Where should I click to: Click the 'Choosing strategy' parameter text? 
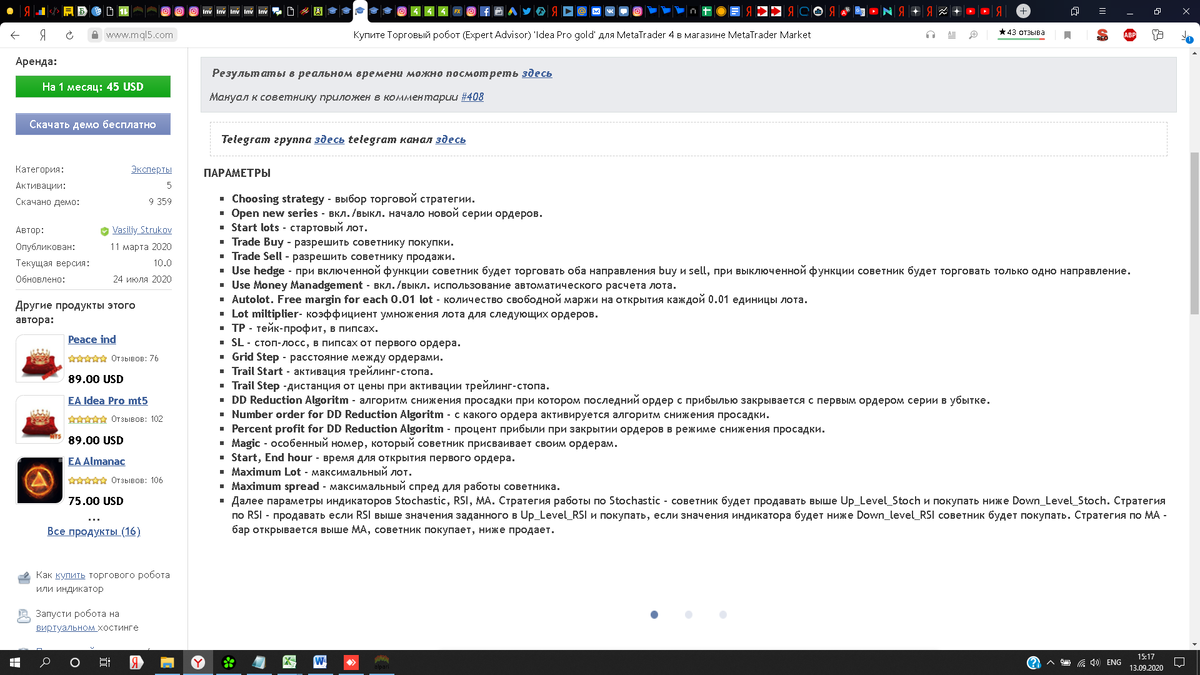click(278, 199)
